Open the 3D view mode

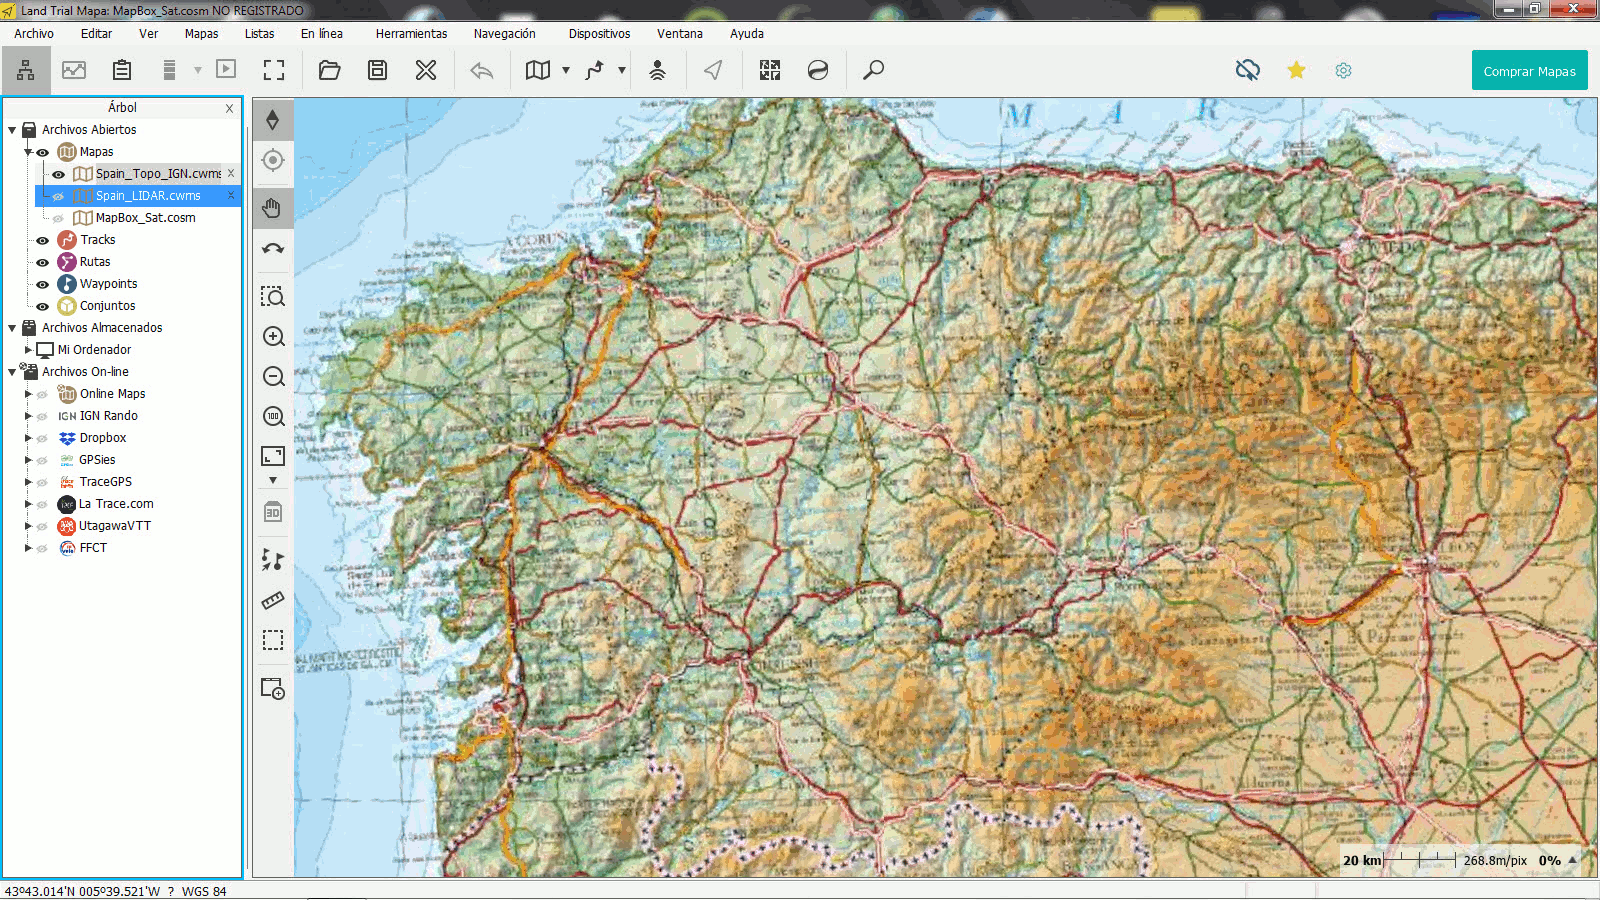coord(272,513)
